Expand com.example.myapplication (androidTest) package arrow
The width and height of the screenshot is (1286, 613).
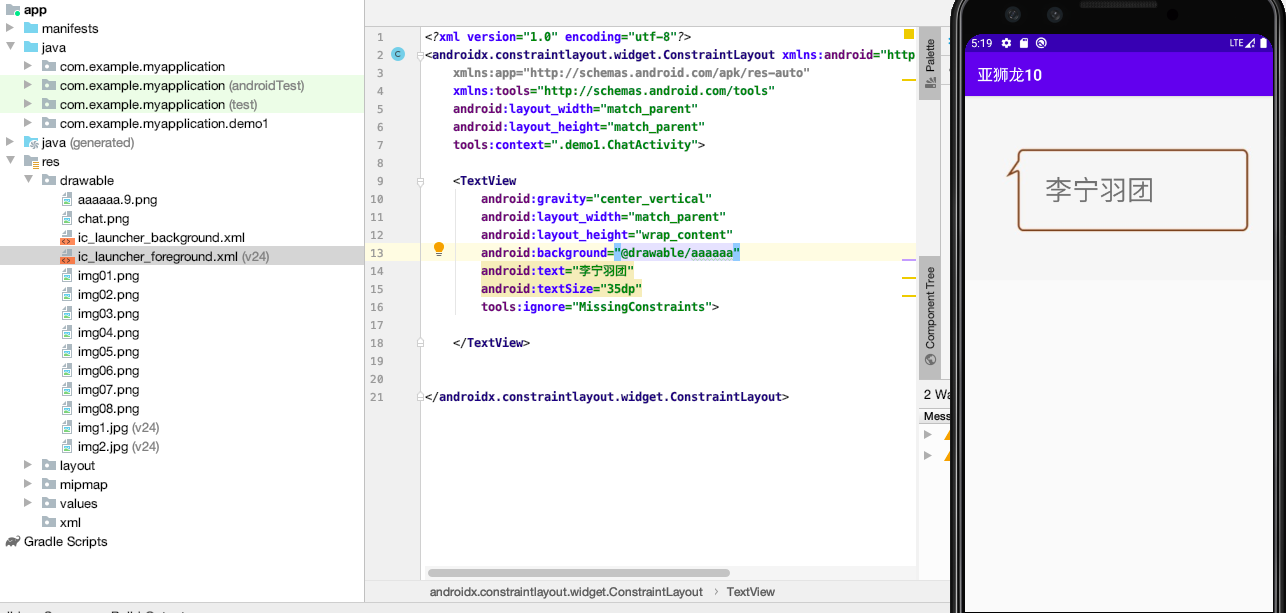[x=29, y=86]
